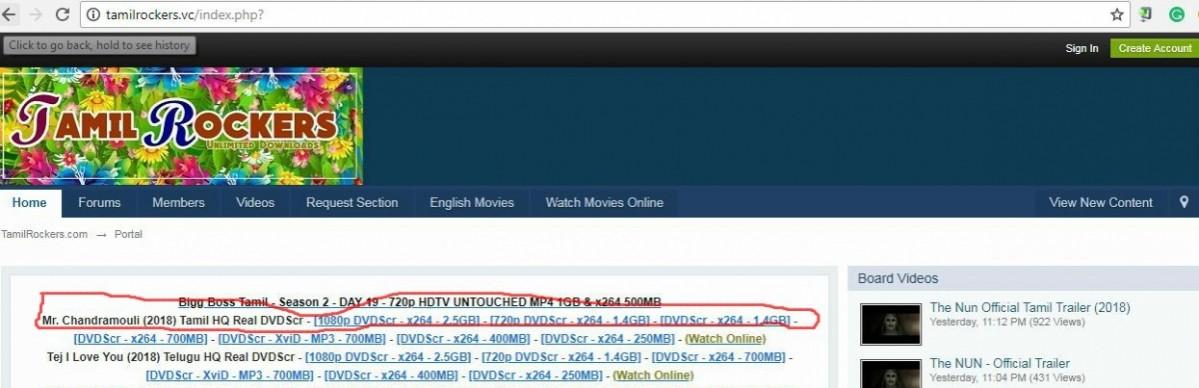Image resolution: width=1199 pixels, height=388 pixels.
Task: Click the Portal breadcrumb
Action: 128,234
